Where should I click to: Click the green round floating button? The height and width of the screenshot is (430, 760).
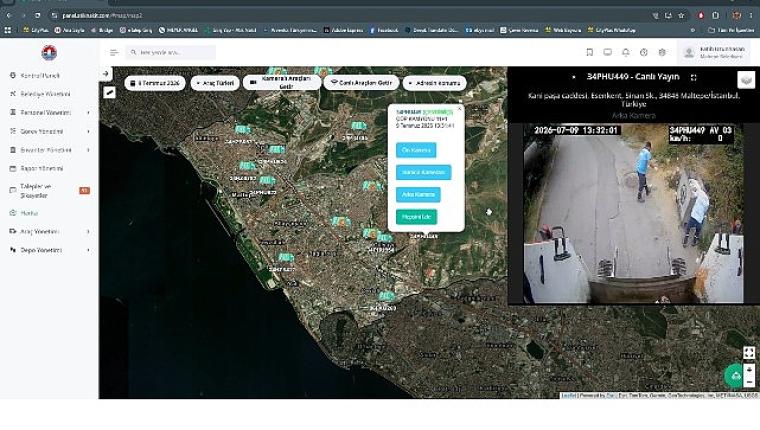(735, 376)
